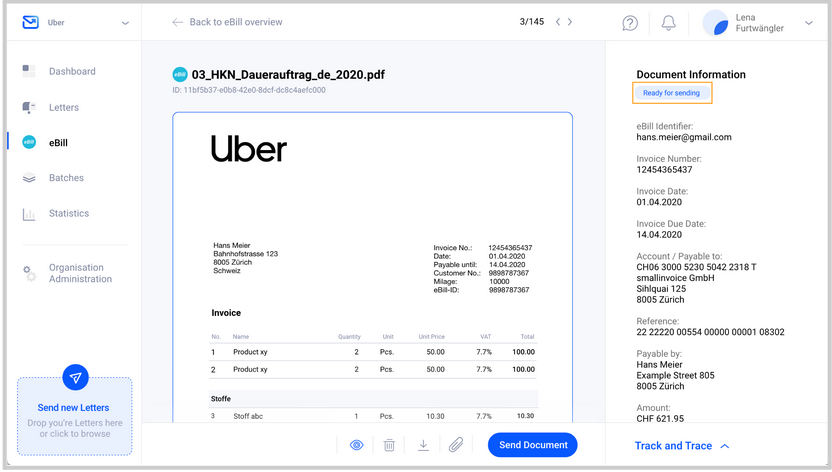Viewport: 832px width, 472px height.
Task: Click Invoice heading in preview
Action: coord(226,313)
